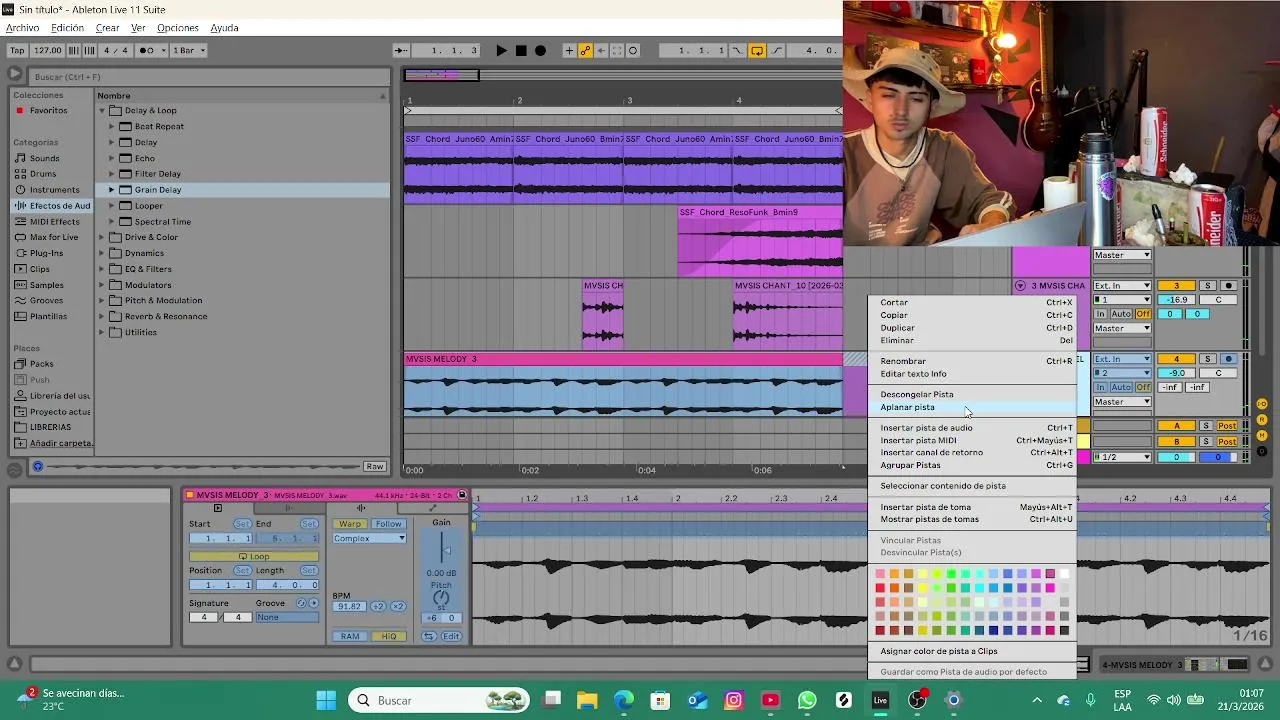Adjust the clip Gain slider
The width and height of the screenshot is (1280, 720).
[442, 549]
